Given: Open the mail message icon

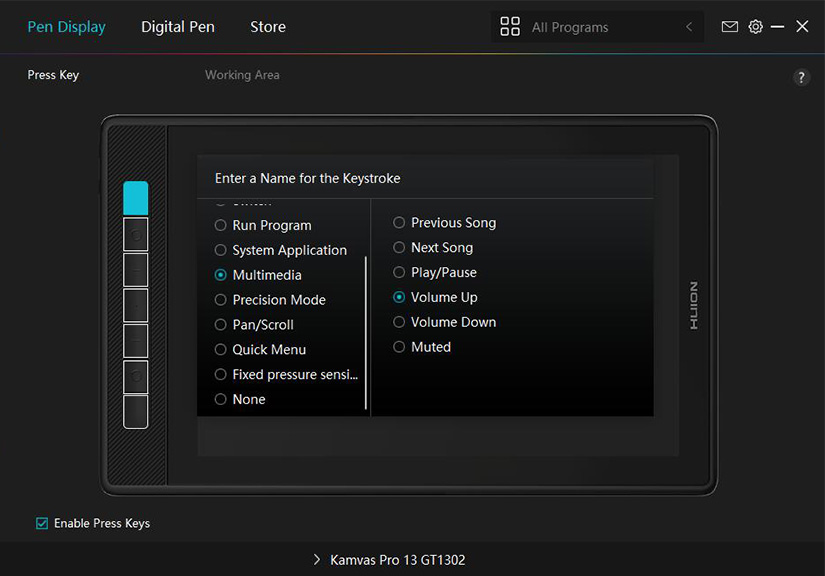Looking at the screenshot, I should (730, 27).
